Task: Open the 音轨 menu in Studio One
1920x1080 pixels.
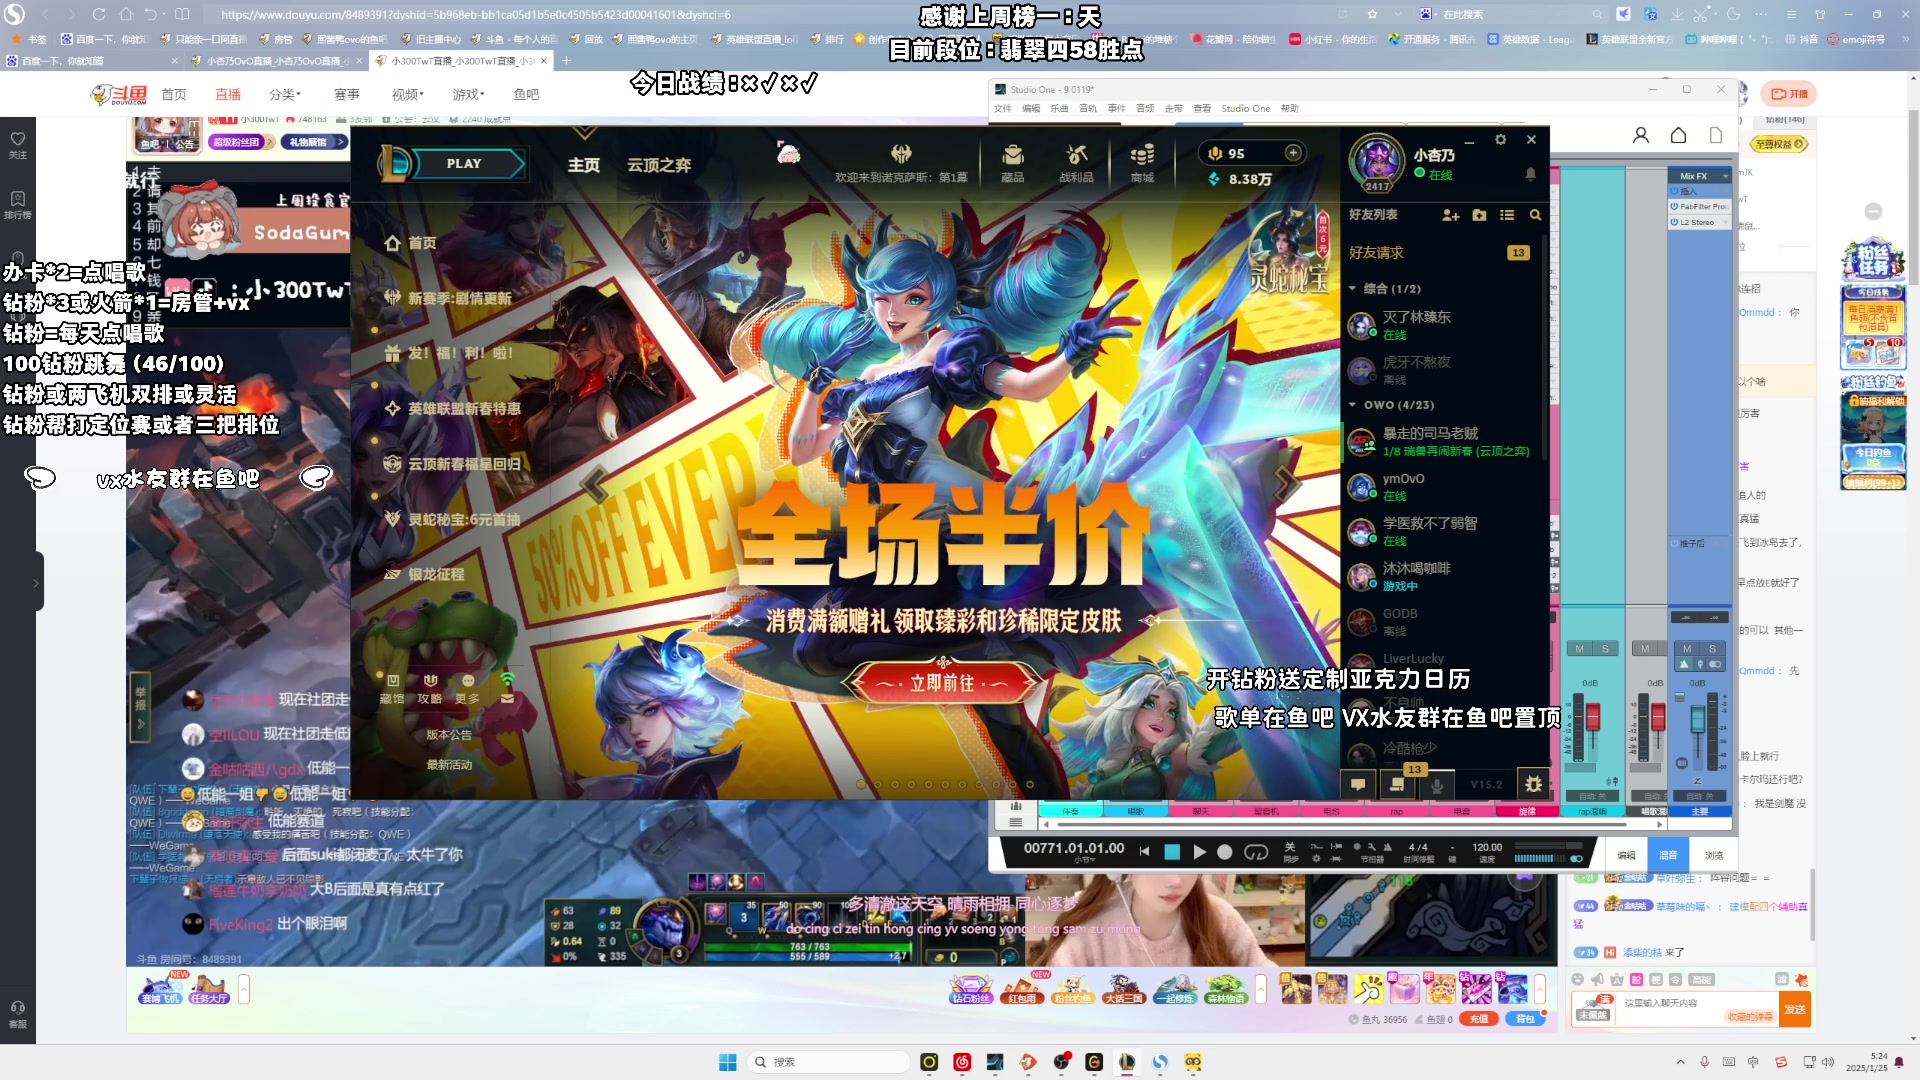Action: point(1088,108)
